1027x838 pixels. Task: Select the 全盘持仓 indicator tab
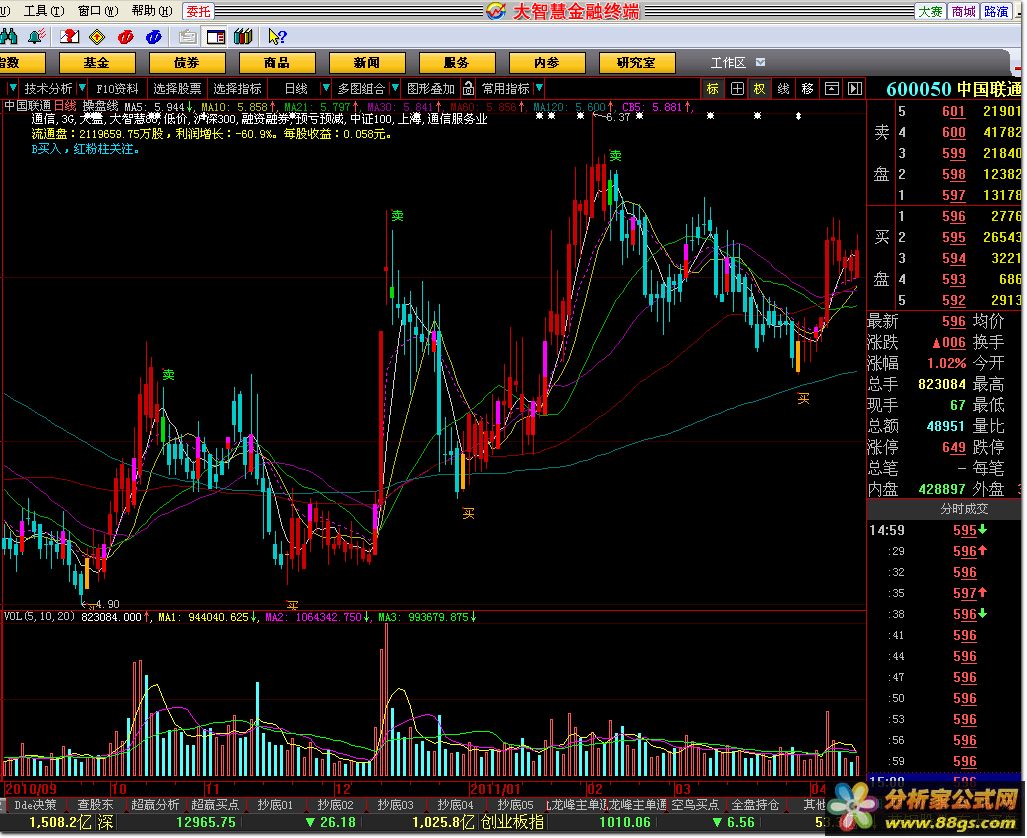coord(755,805)
